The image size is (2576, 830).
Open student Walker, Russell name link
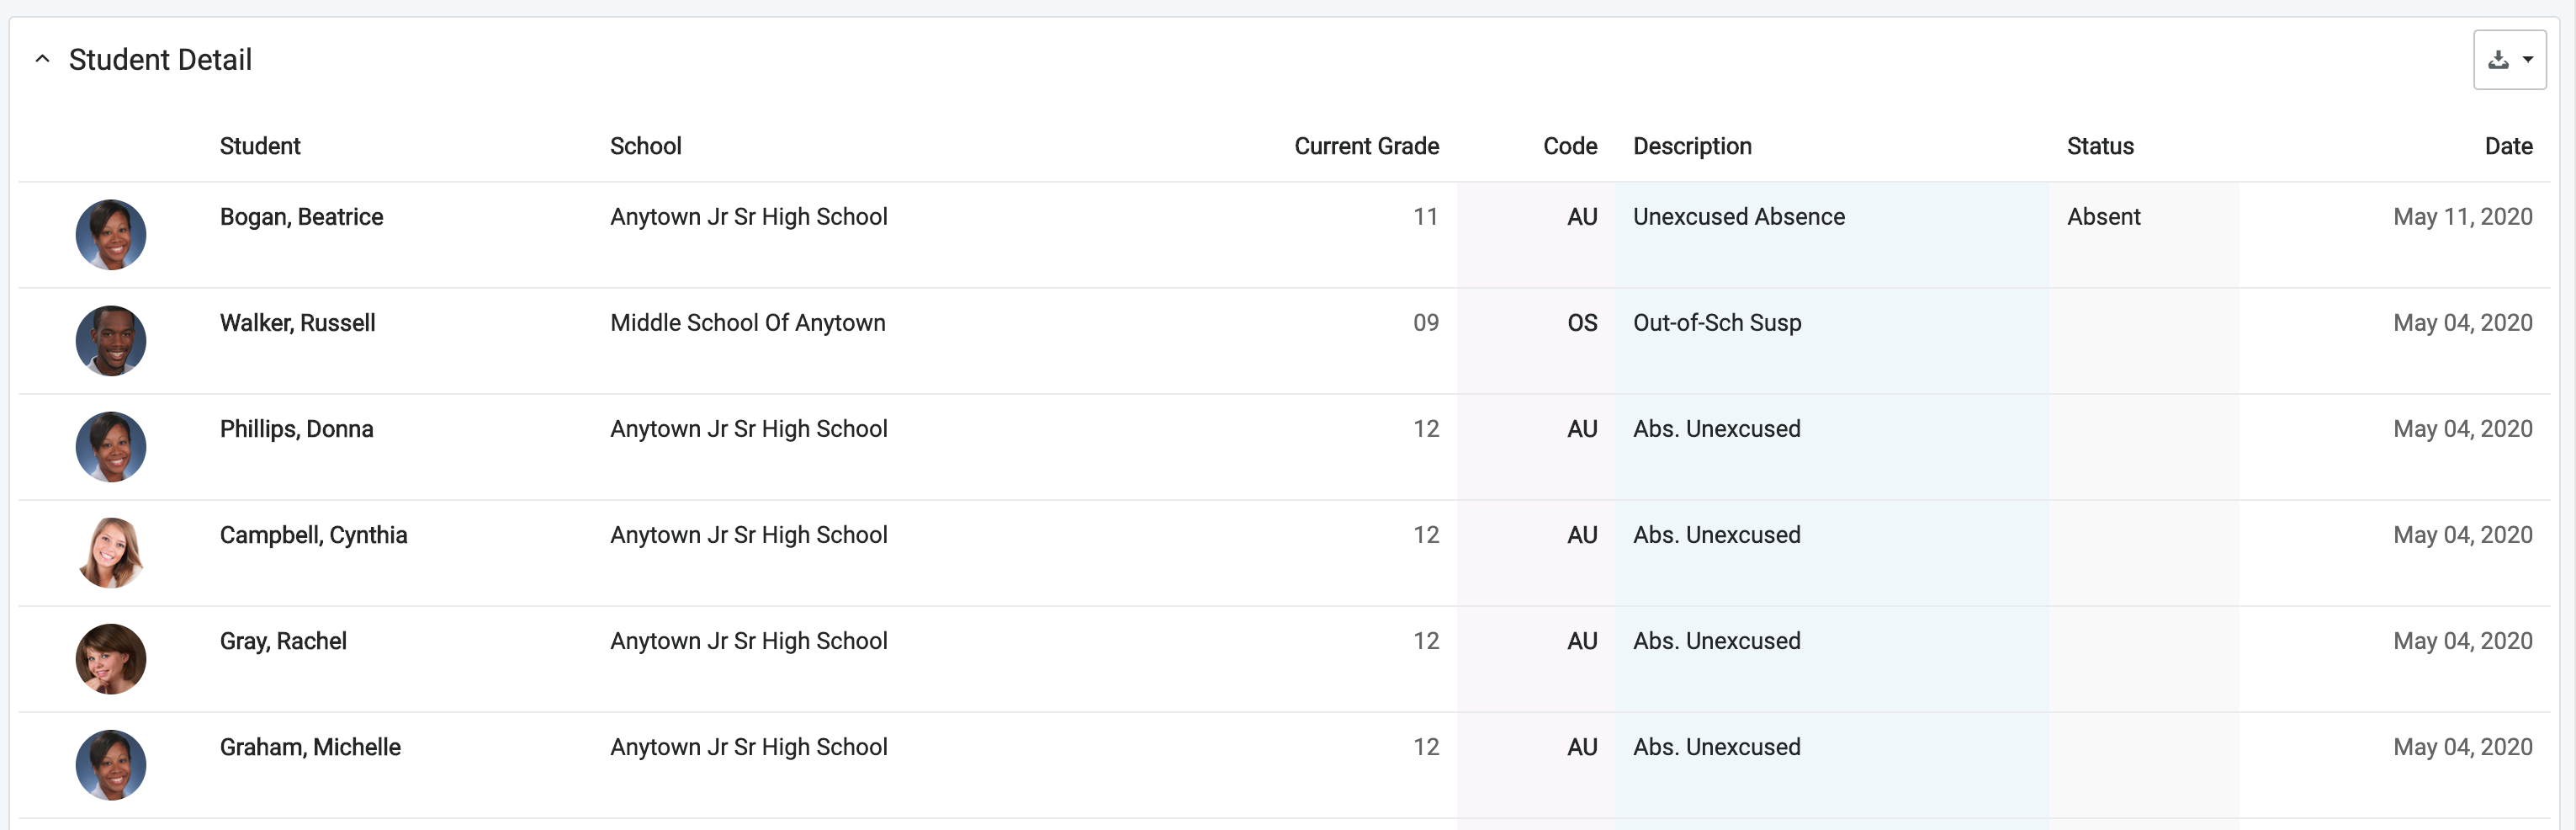(297, 323)
